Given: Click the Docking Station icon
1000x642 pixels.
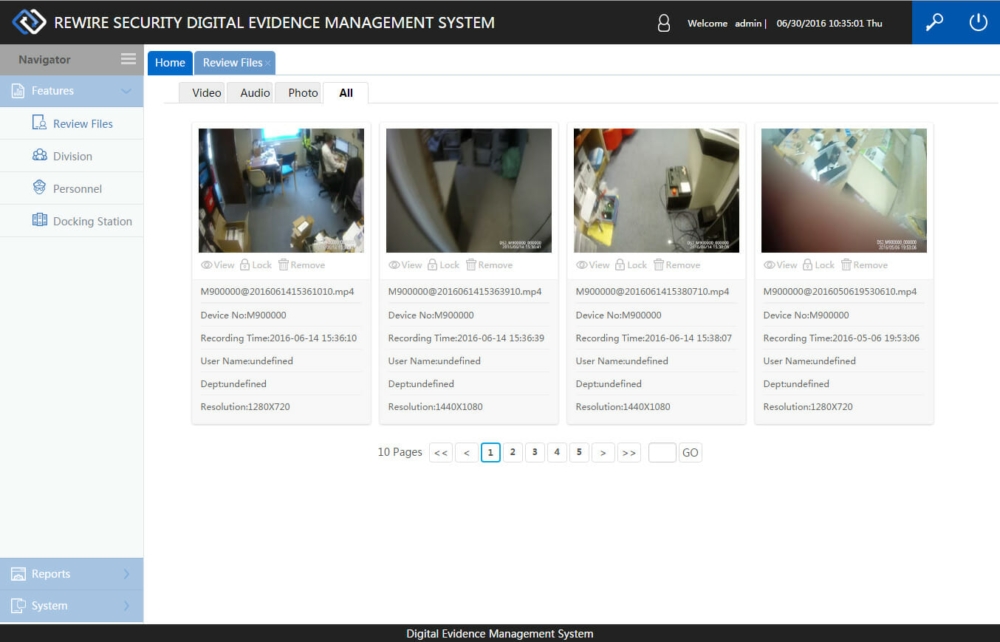Looking at the screenshot, I should pyautogui.click(x=40, y=220).
